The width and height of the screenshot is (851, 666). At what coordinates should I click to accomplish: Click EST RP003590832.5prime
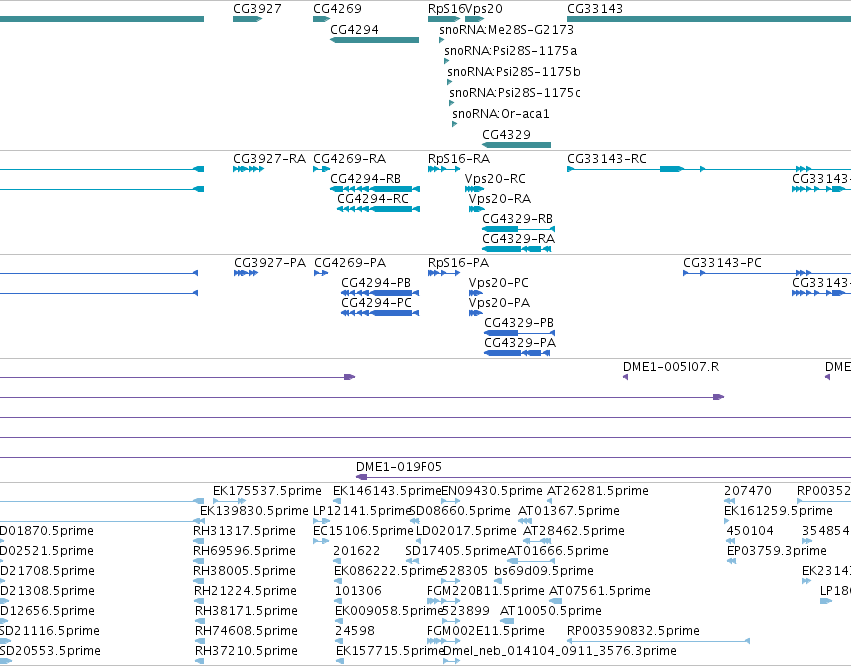click(633, 631)
